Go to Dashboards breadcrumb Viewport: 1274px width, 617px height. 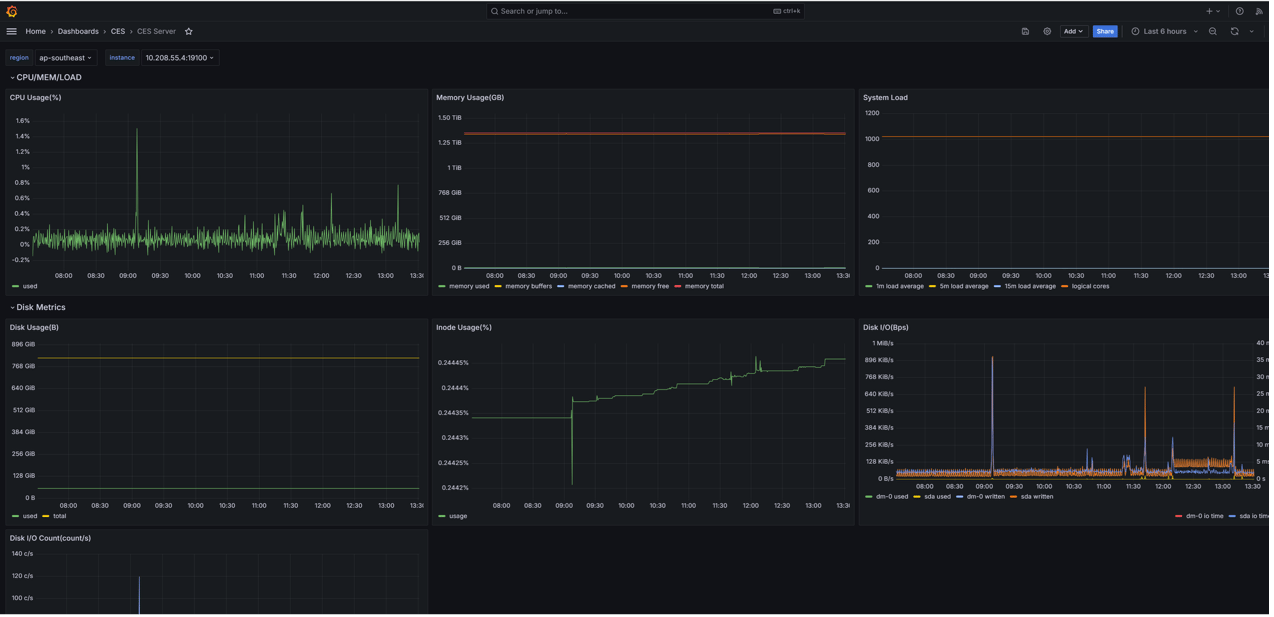coord(78,31)
